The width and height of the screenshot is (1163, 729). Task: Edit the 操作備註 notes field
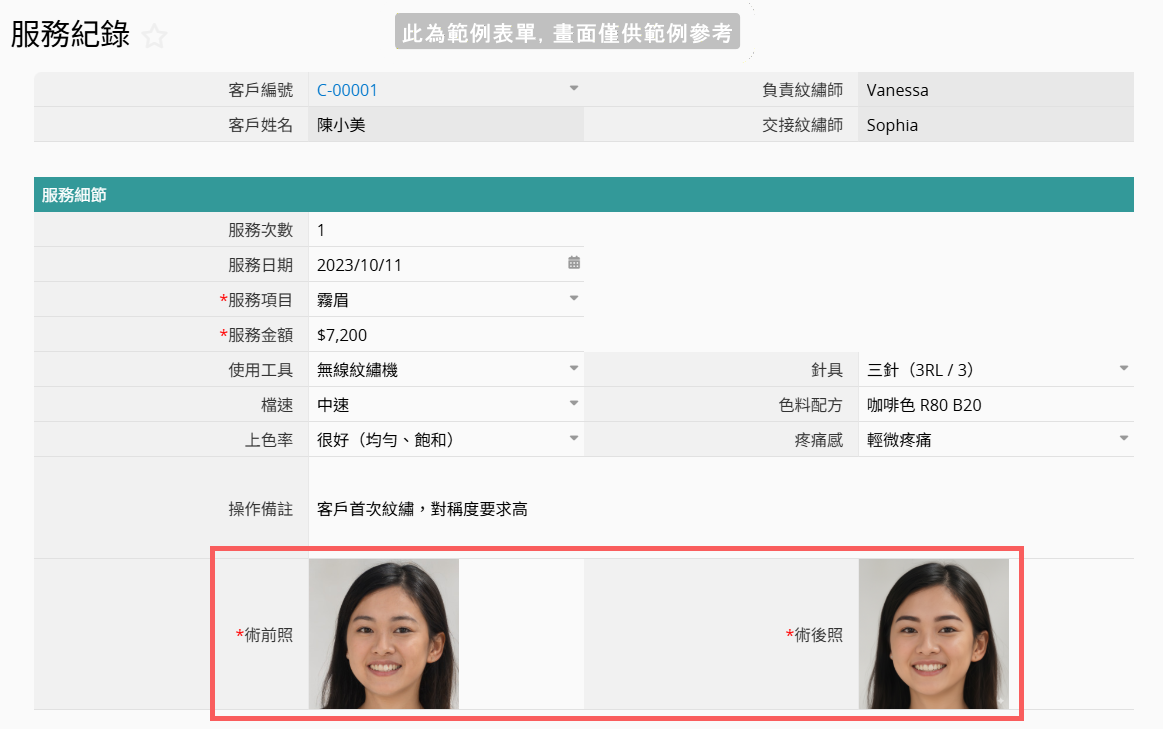pos(720,509)
